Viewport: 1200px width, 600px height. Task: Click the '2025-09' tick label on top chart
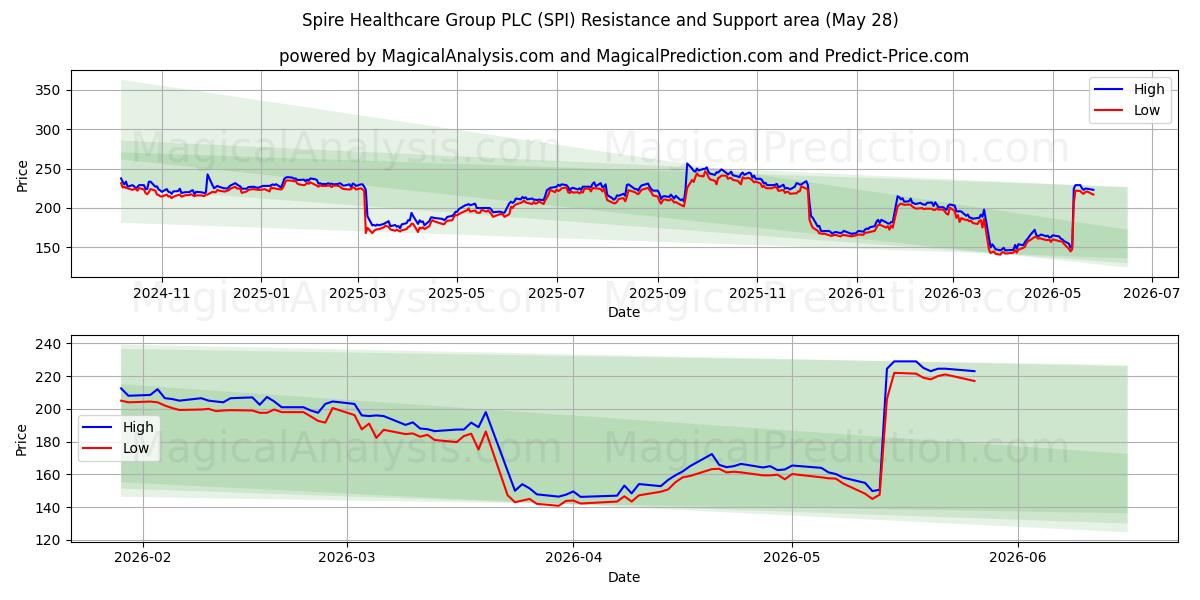coord(658,294)
